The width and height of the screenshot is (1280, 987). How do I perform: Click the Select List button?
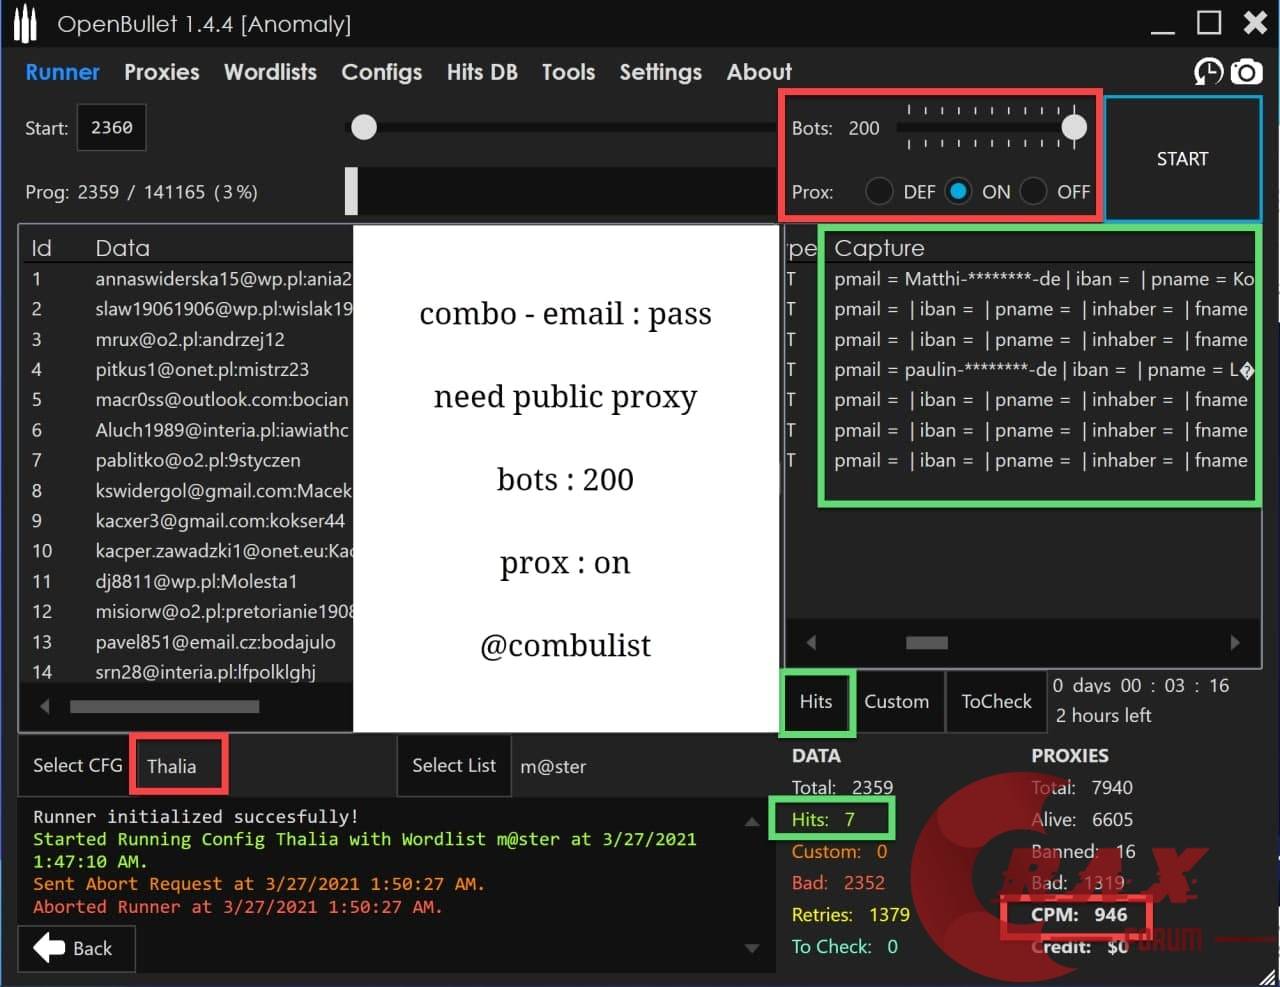pyautogui.click(x=454, y=765)
